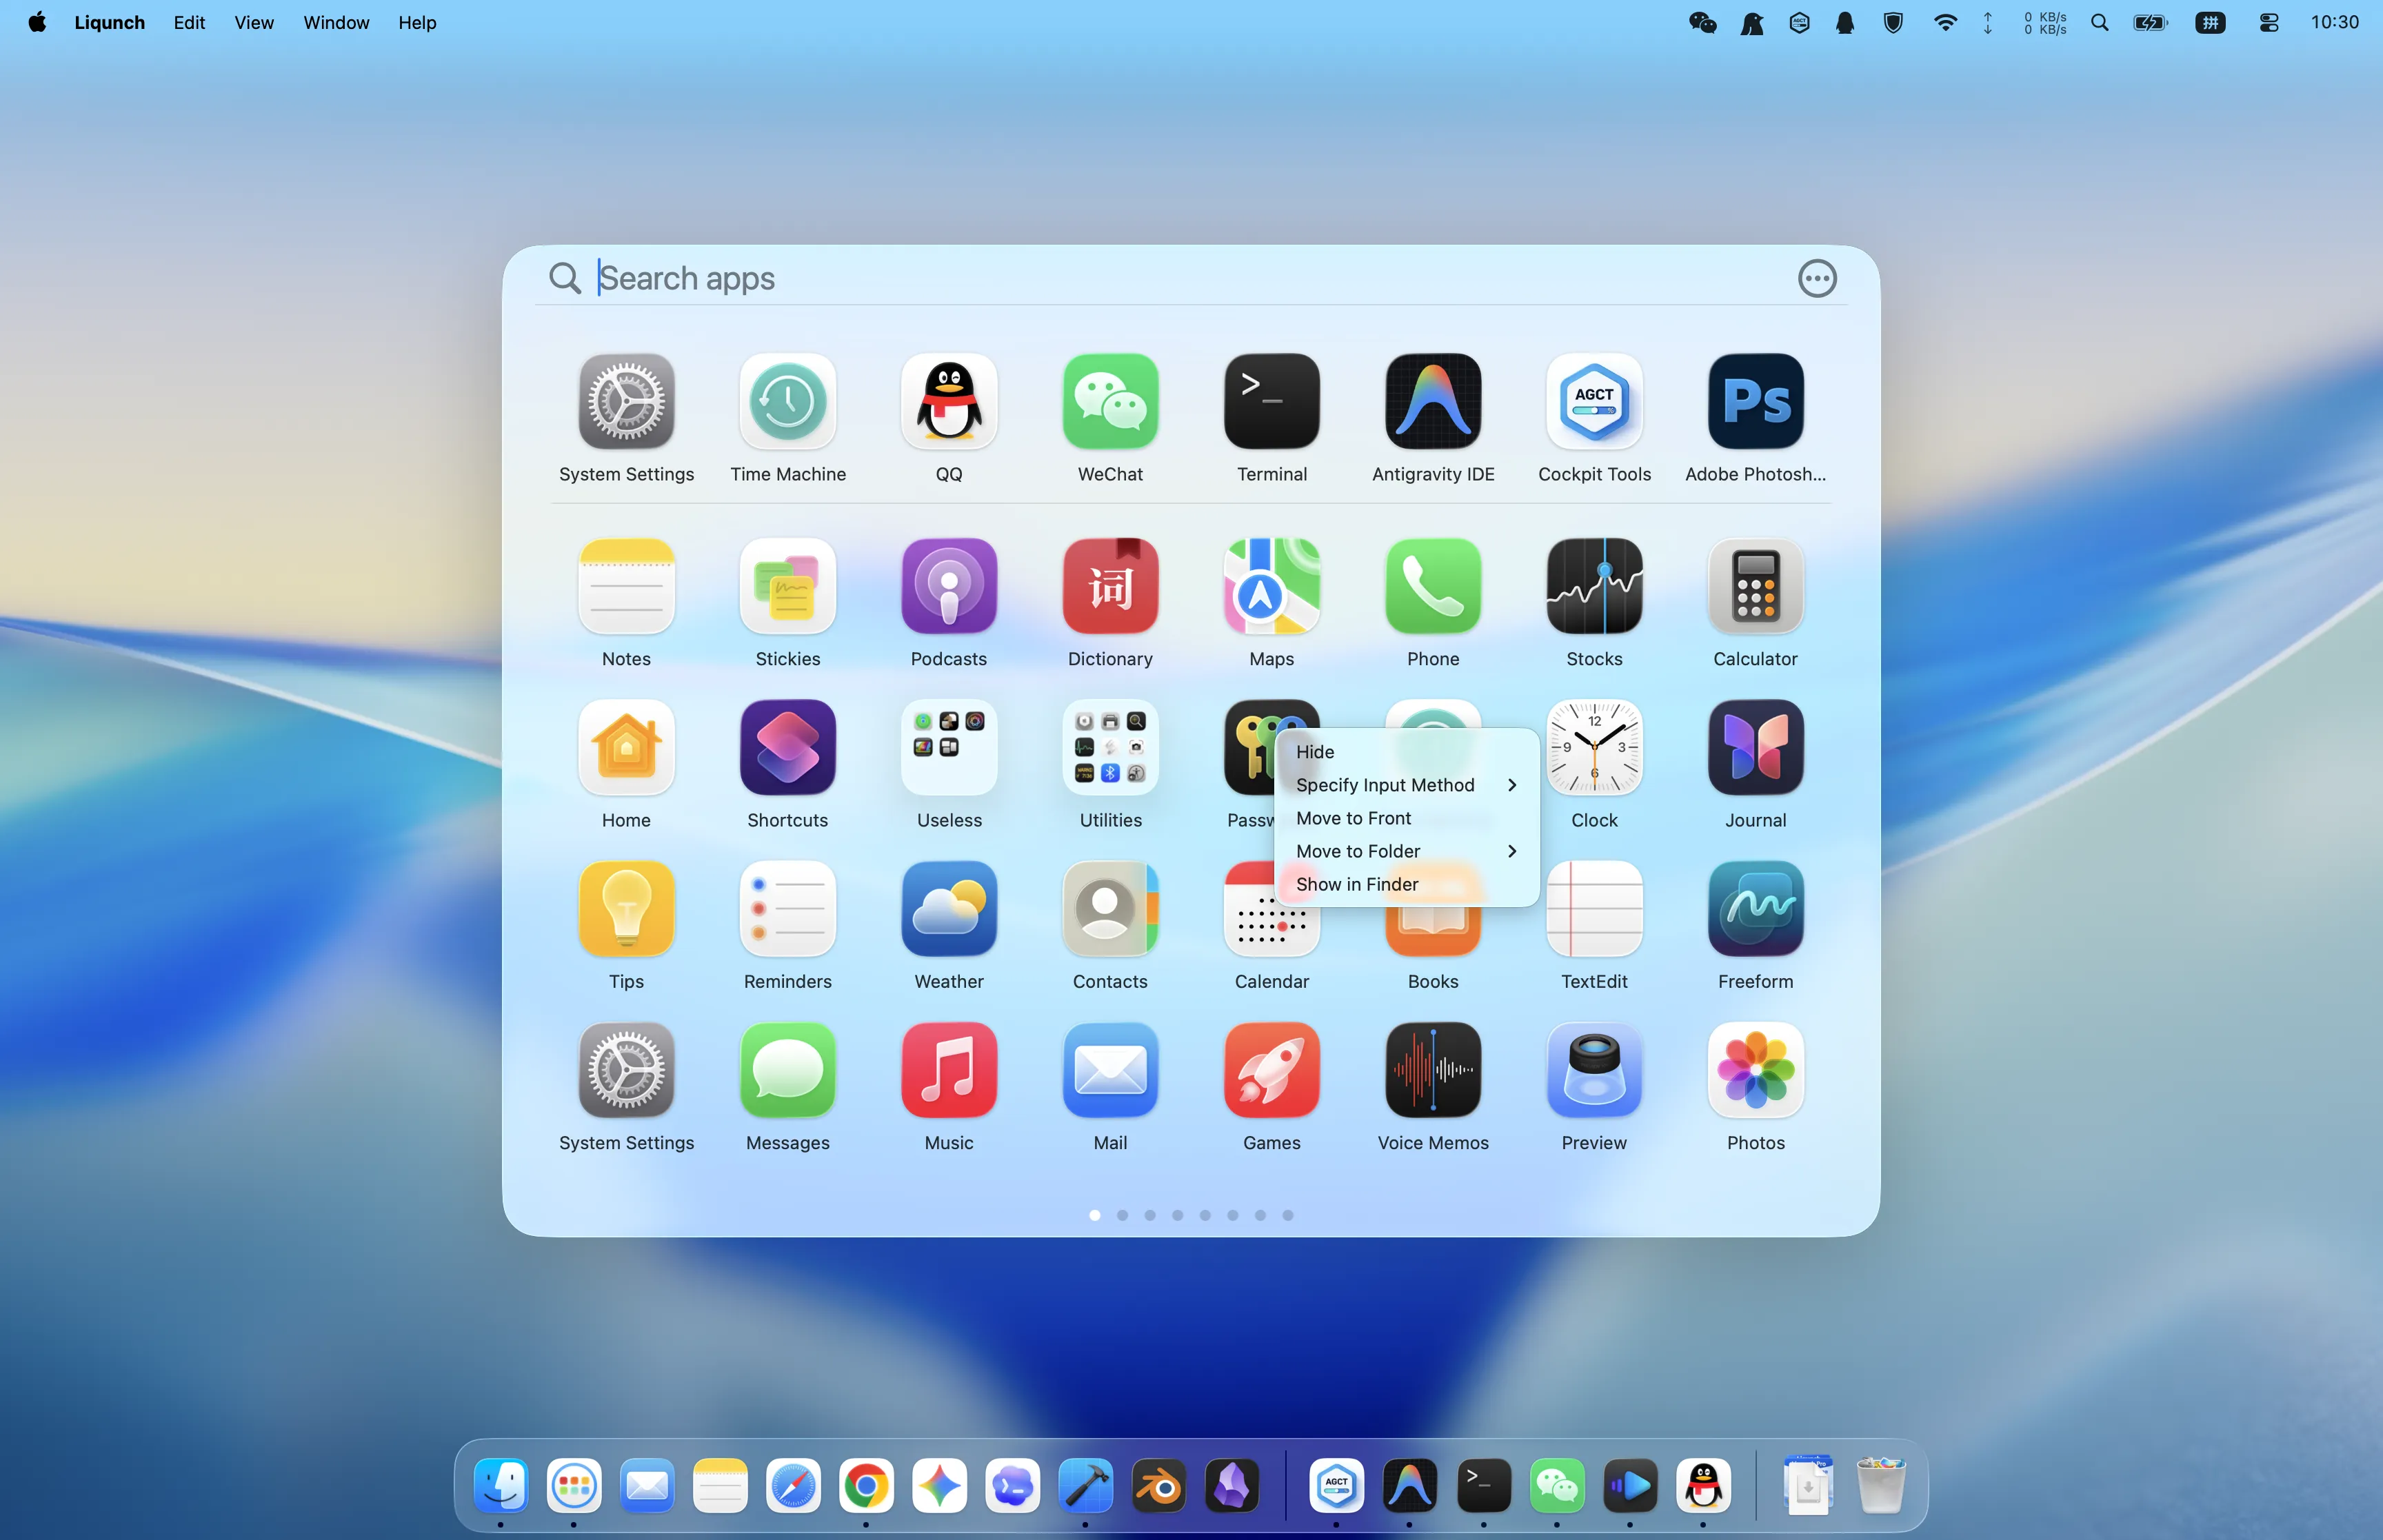Image resolution: width=2383 pixels, height=1540 pixels.
Task: Open Time Machine from the launcher
Action: (x=787, y=401)
